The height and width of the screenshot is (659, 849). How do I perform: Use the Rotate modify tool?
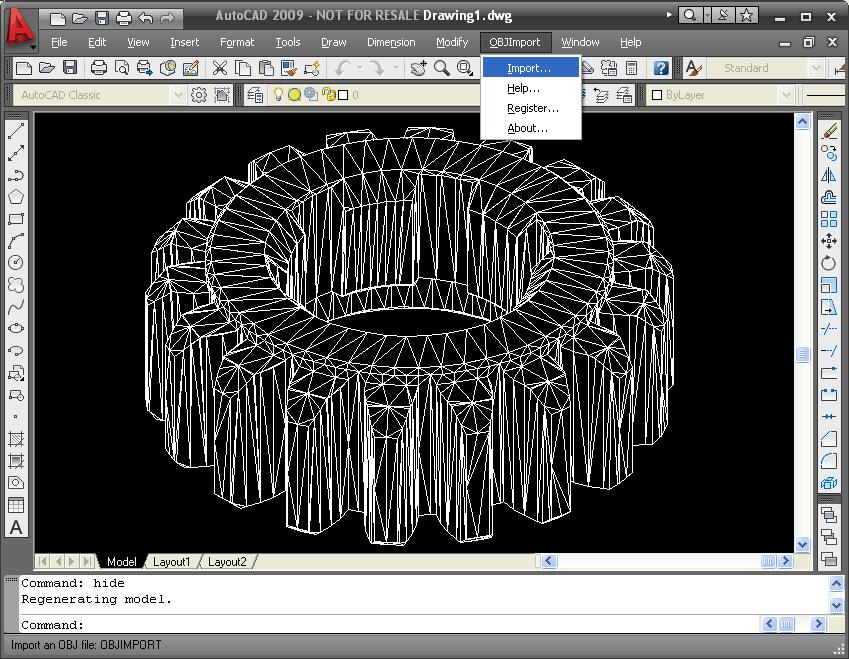(829, 263)
